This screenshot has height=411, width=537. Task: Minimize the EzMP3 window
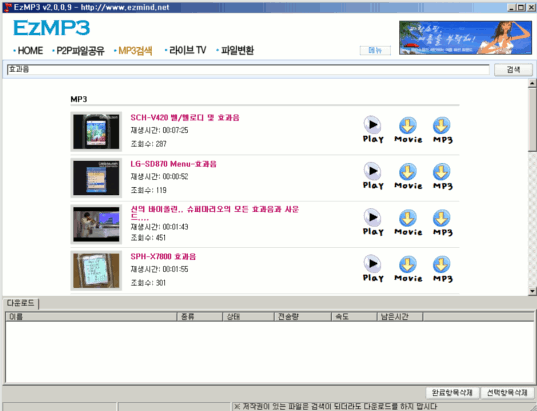(512, 7)
